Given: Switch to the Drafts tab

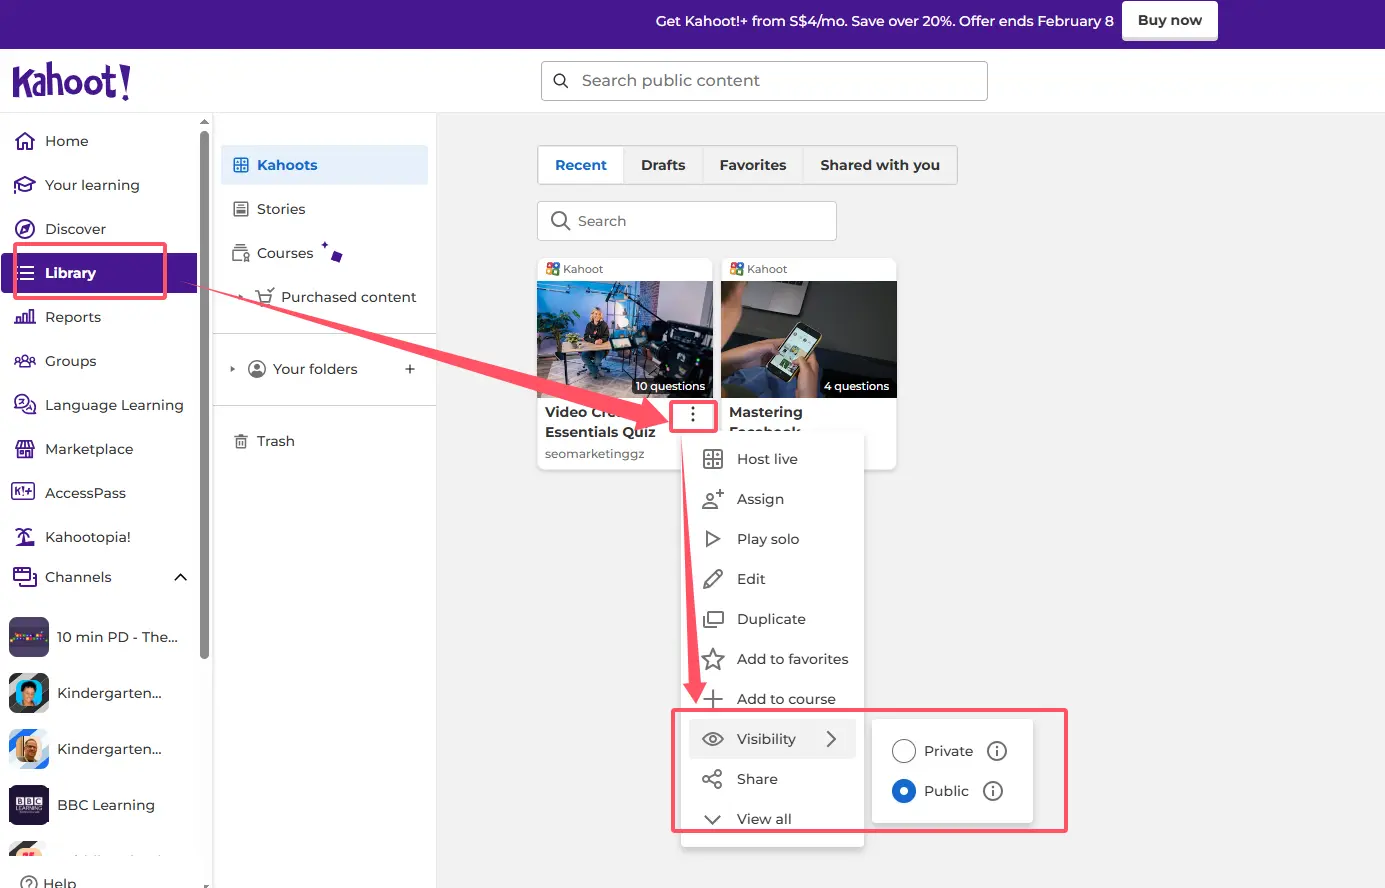Looking at the screenshot, I should pos(663,165).
